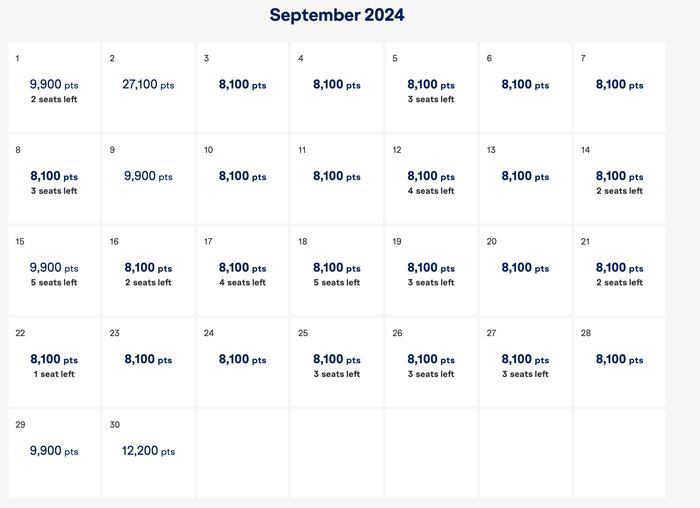Select the September 7 date cell
The width and height of the screenshot is (700, 508).
point(619,87)
